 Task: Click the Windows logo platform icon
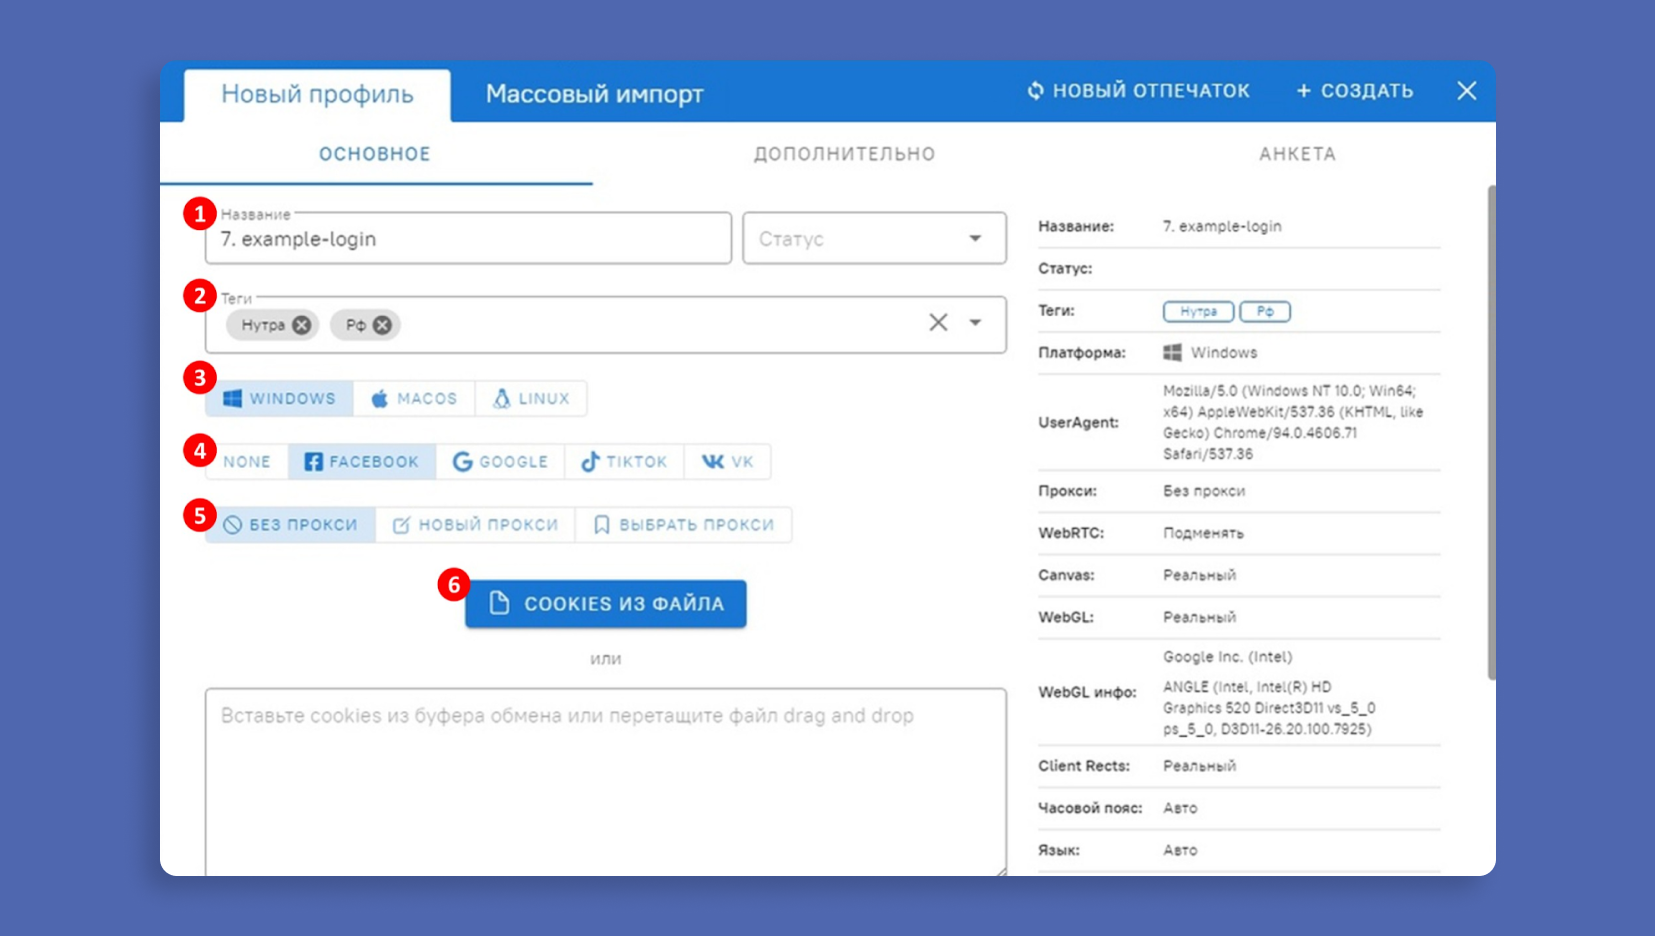[x=232, y=398]
